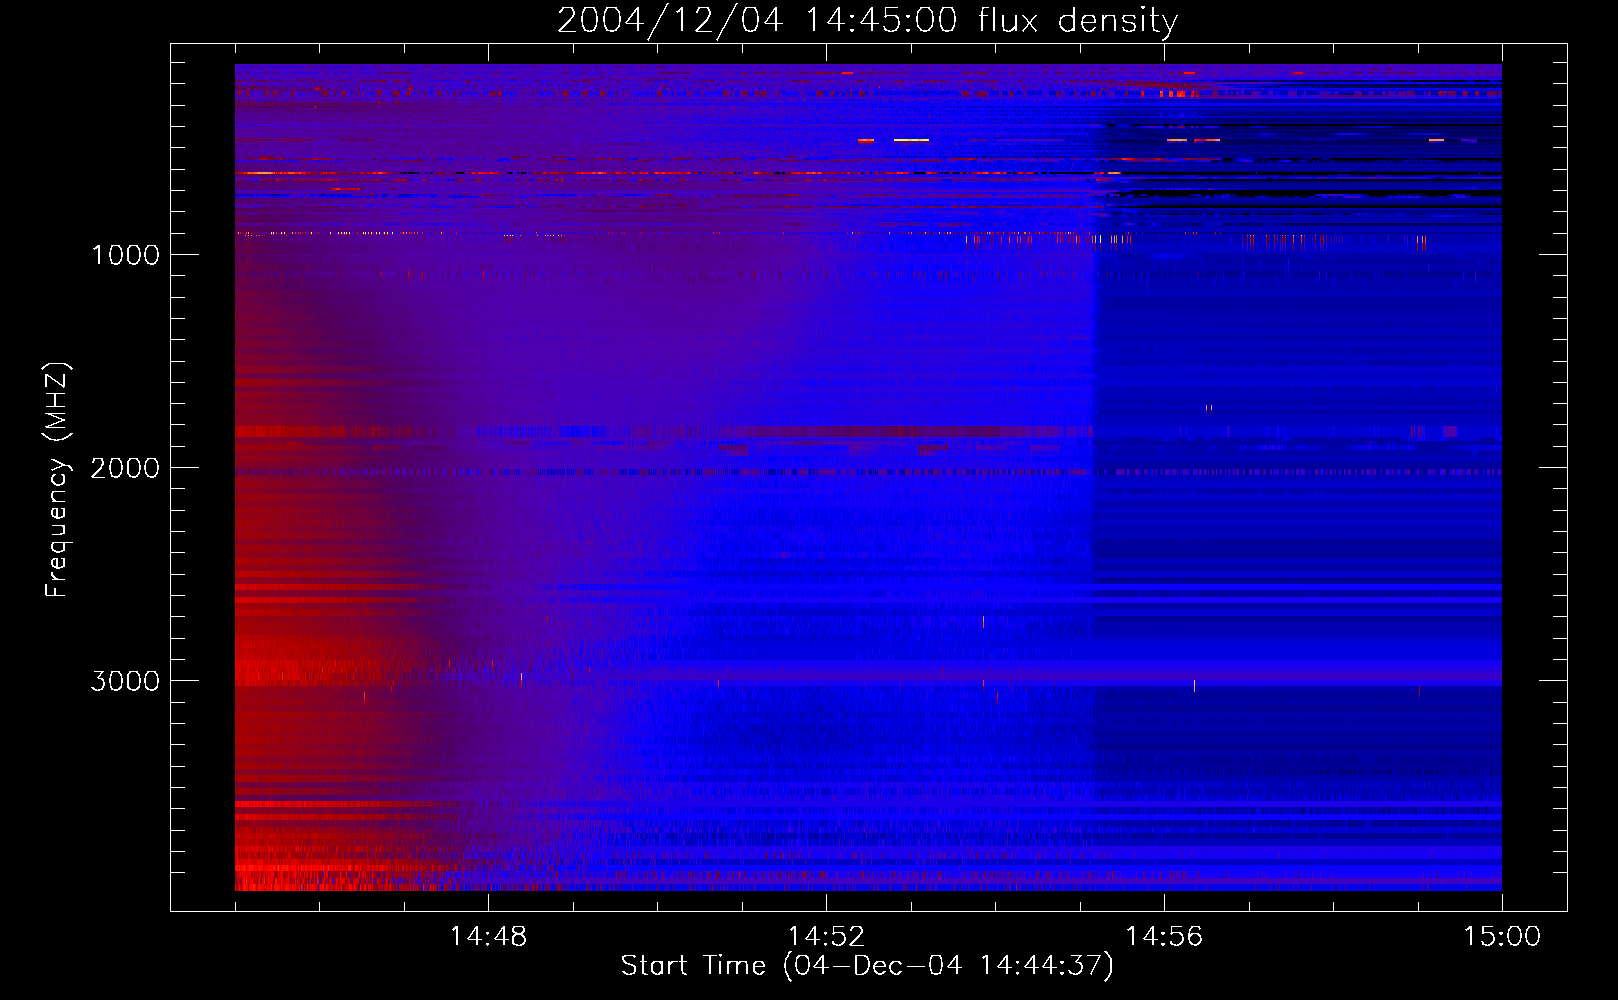Select the 3000 frequency tick label
The image size is (1618, 1000).
click(x=125, y=681)
